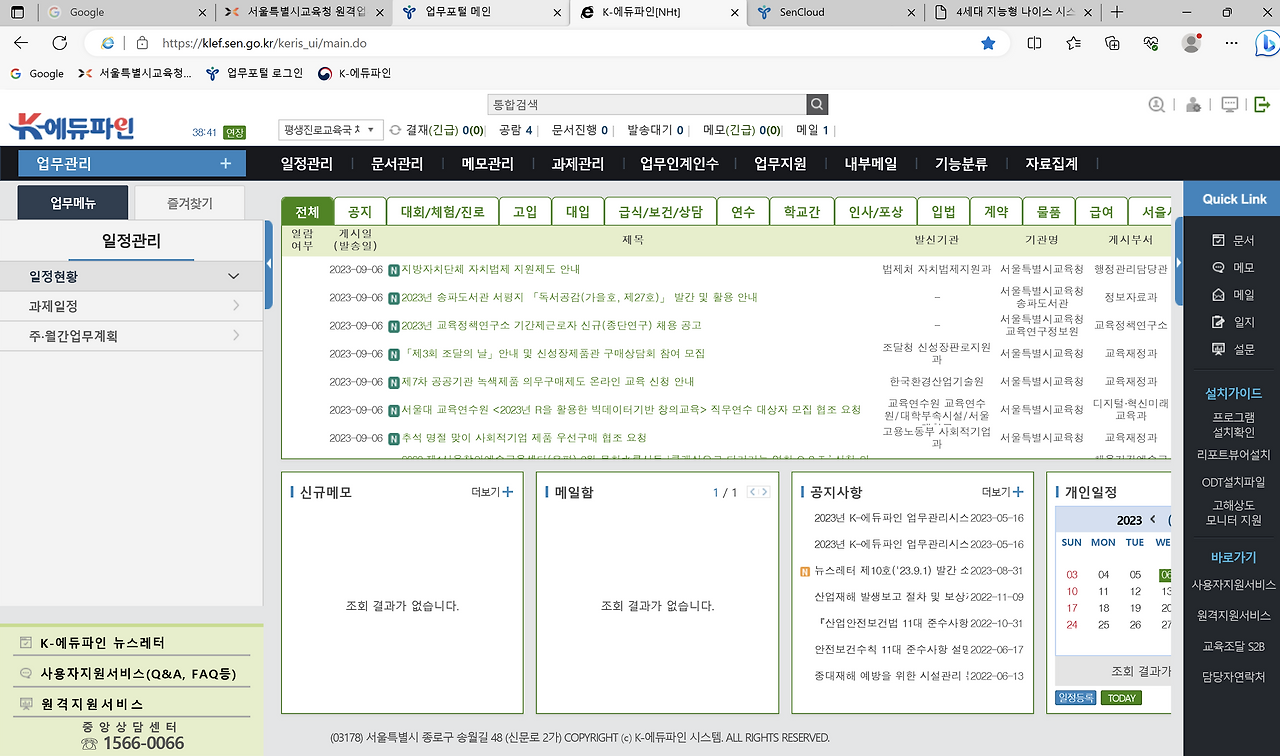Image resolution: width=1280 pixels, height=756 pixels.
Task: Click the magnifier search icon beside 통합검색
Action: (x=818, y=104)
